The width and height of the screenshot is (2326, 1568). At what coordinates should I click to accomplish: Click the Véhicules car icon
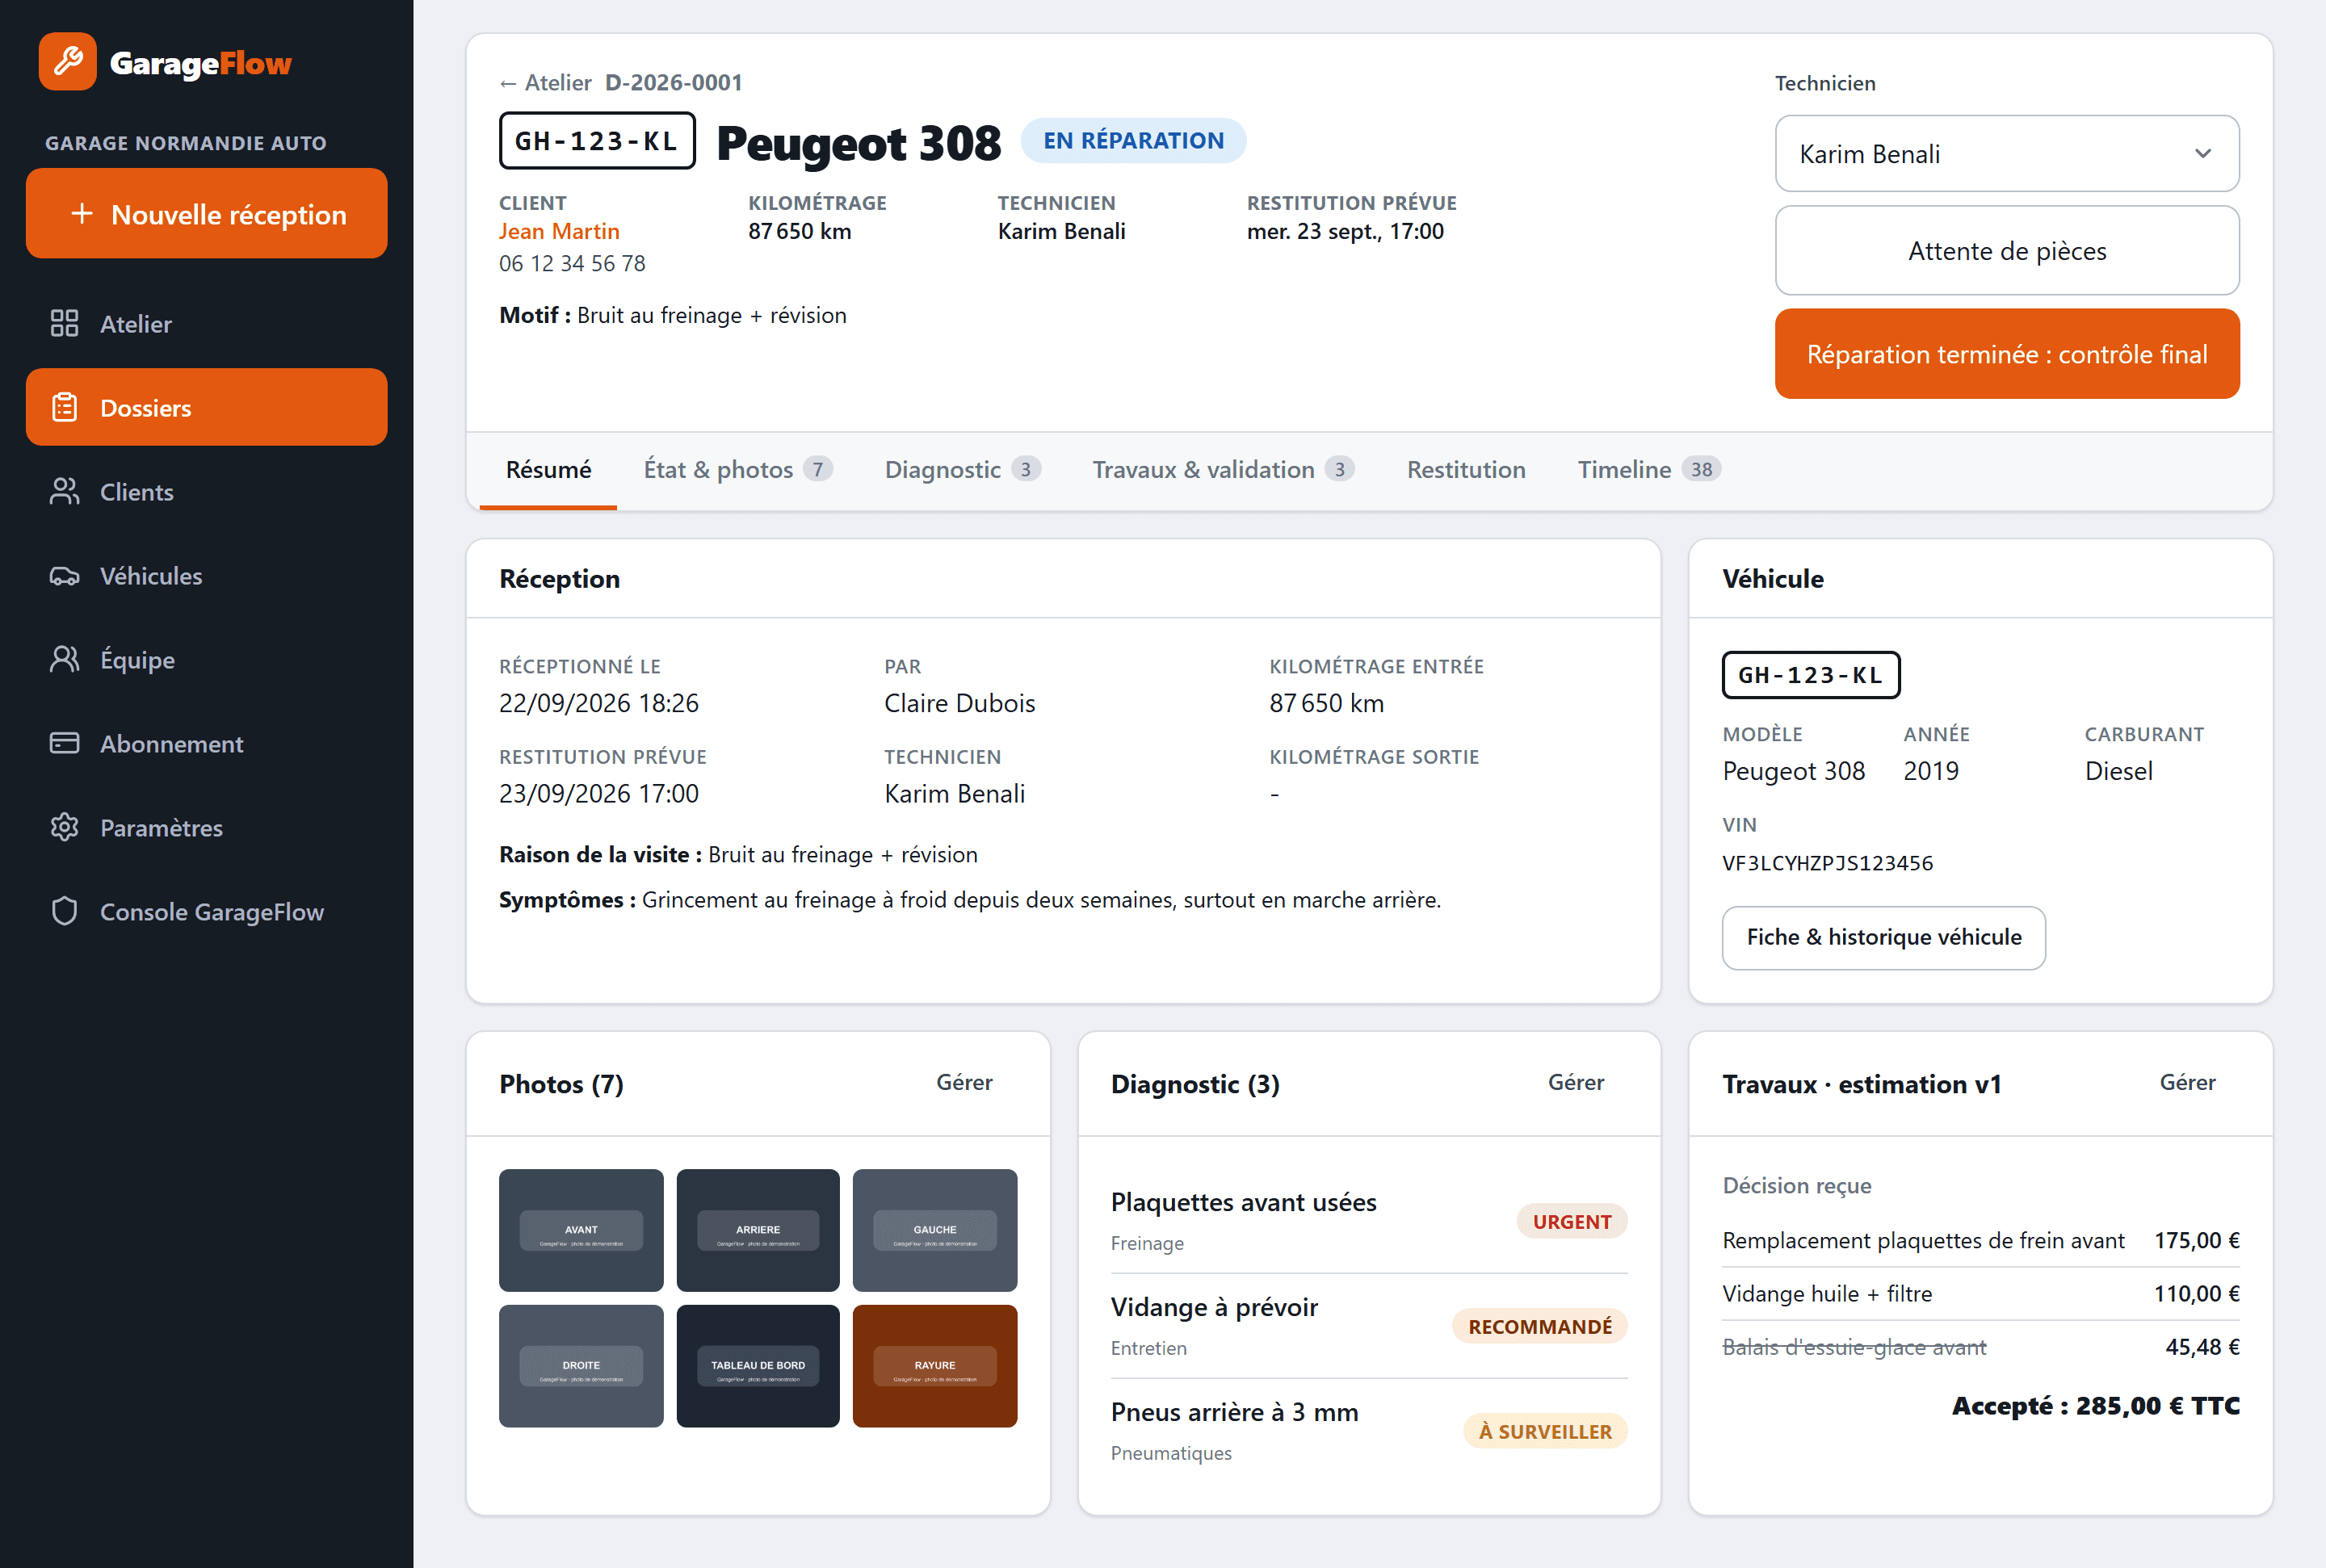point(64,575)
